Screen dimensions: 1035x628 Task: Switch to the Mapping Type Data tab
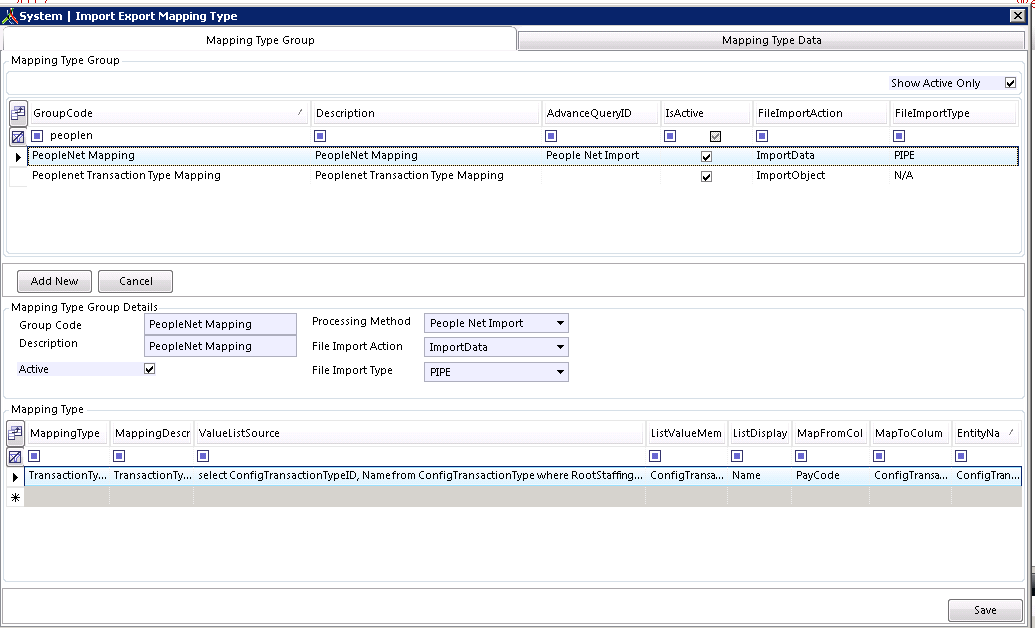tap(772, 40)
